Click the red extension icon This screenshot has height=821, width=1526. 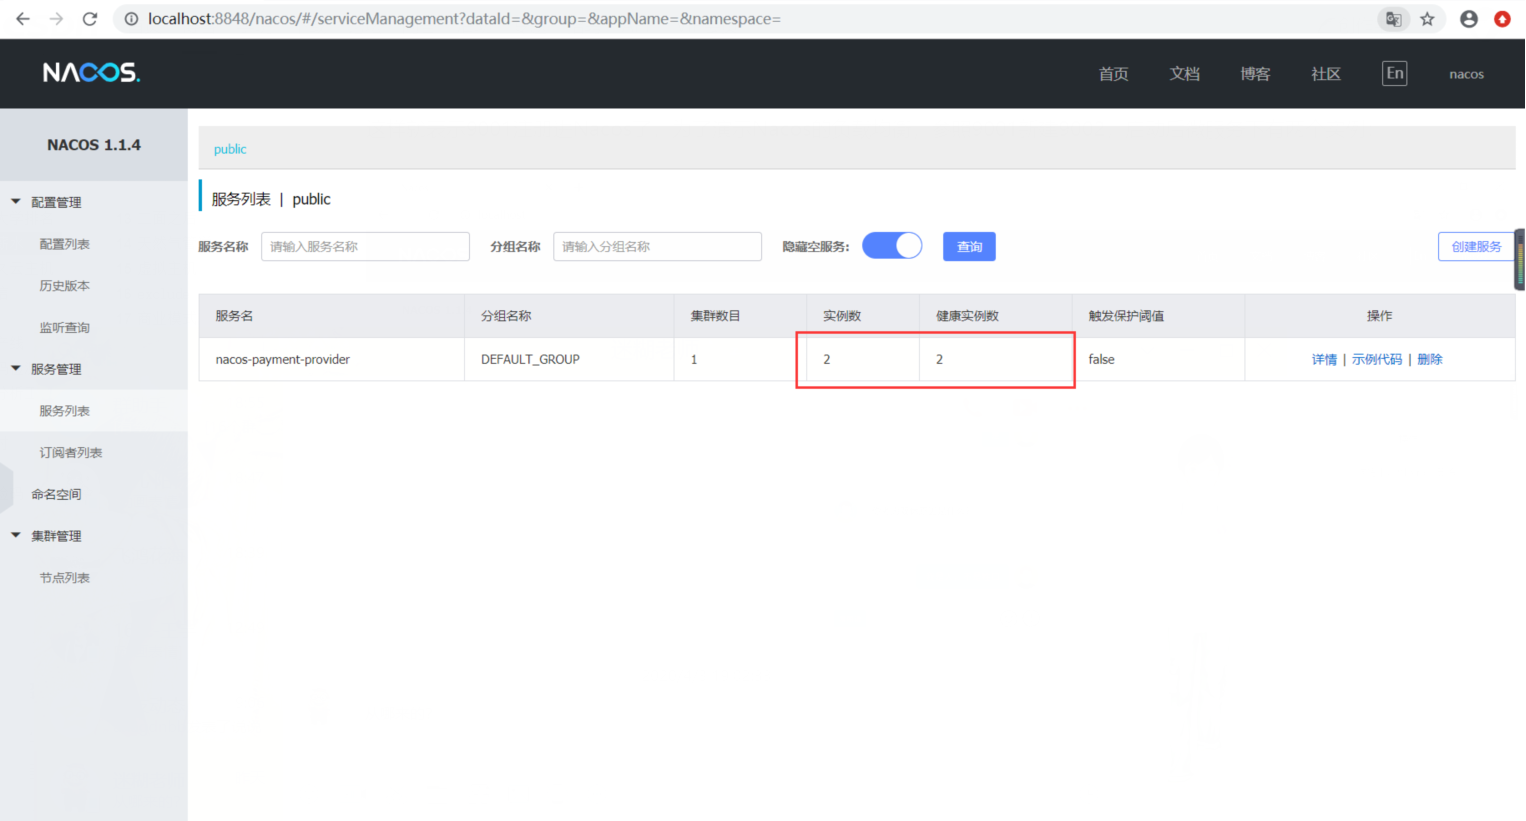pos(1502,19)
